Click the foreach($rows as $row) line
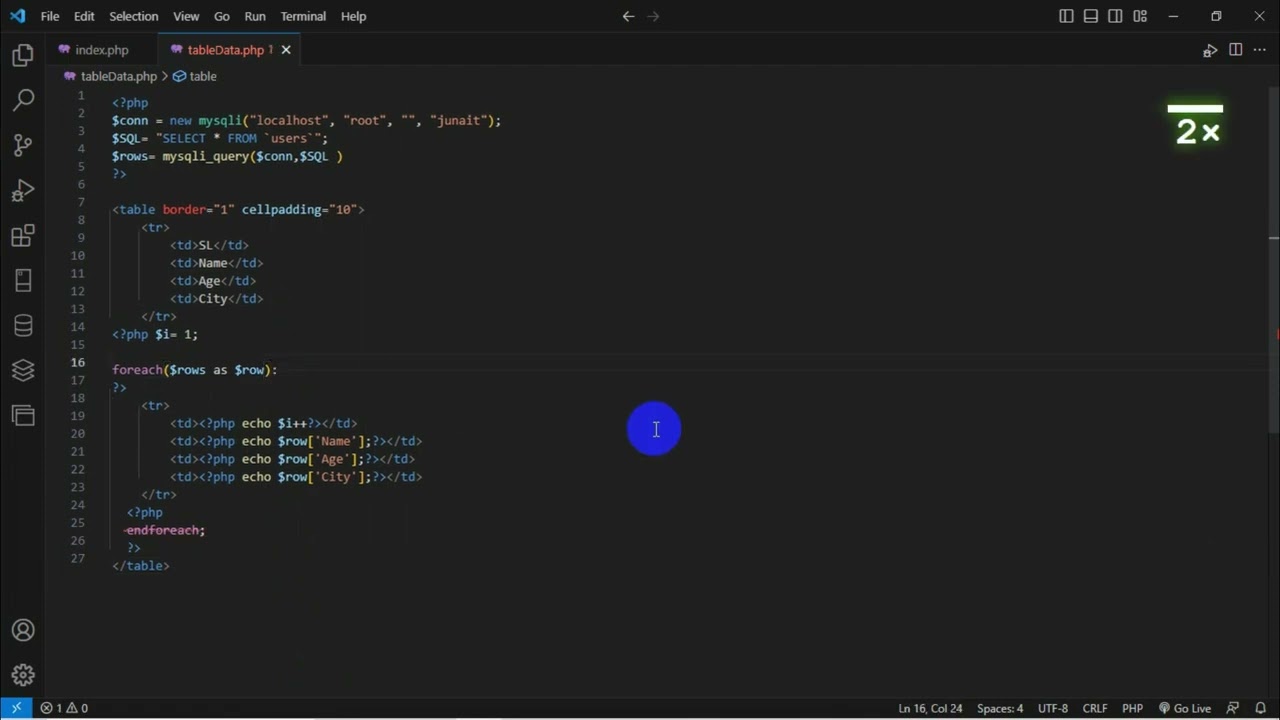 [194, 370]
